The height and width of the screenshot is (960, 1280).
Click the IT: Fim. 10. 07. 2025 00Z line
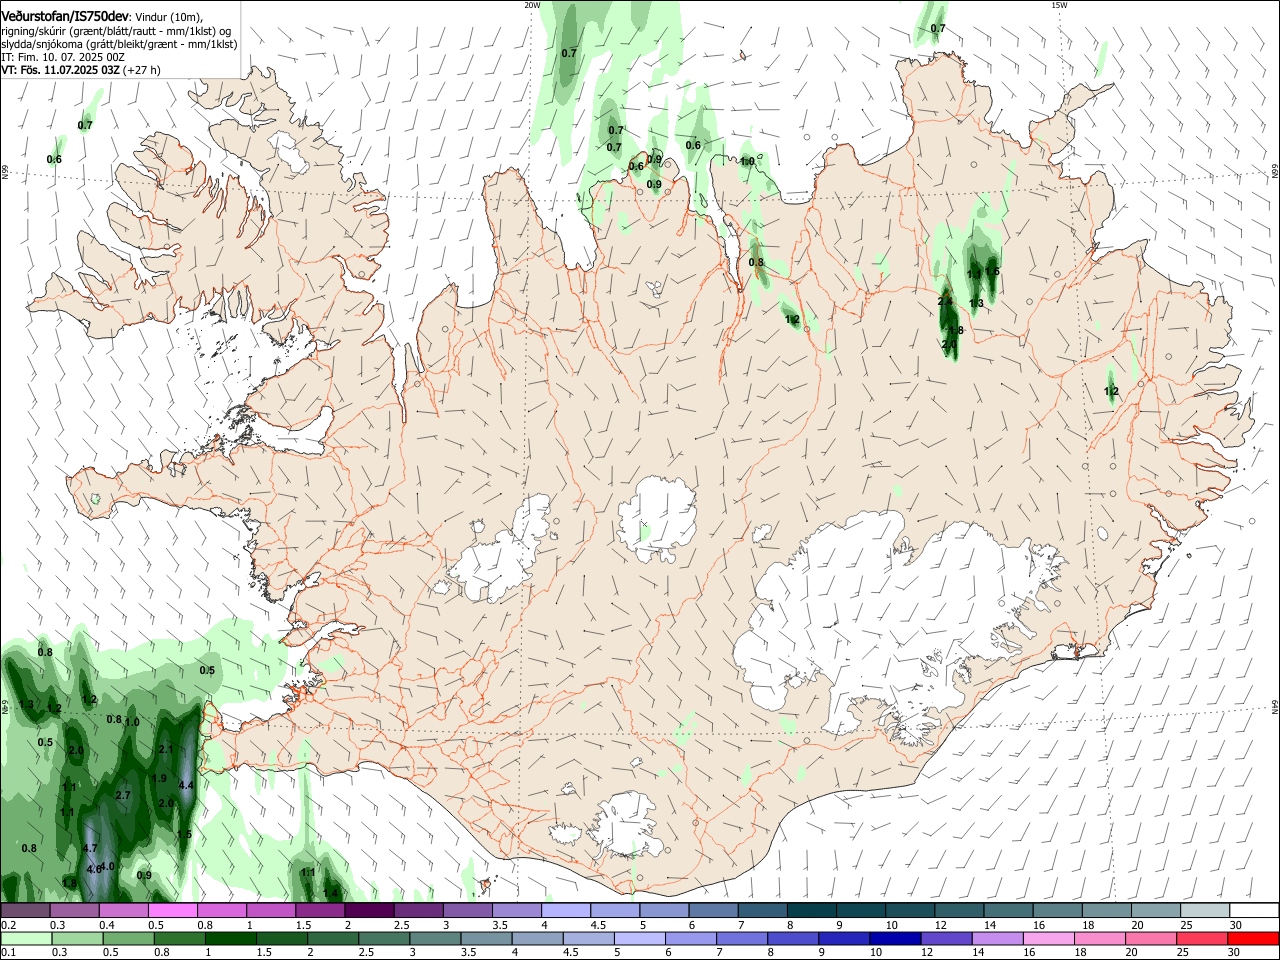click(x=63, y=57)
